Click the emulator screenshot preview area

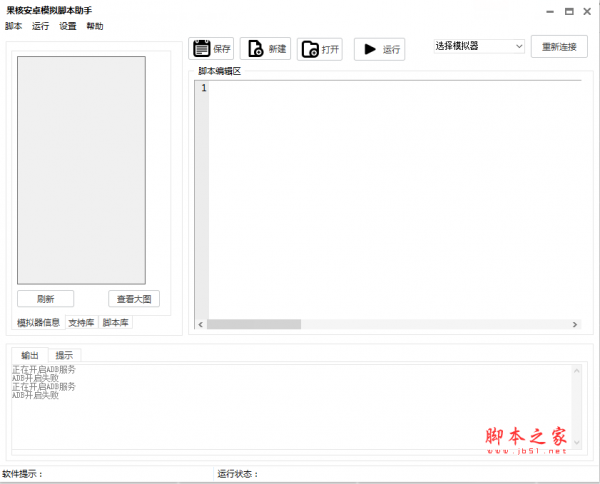[x=81, y=170]
